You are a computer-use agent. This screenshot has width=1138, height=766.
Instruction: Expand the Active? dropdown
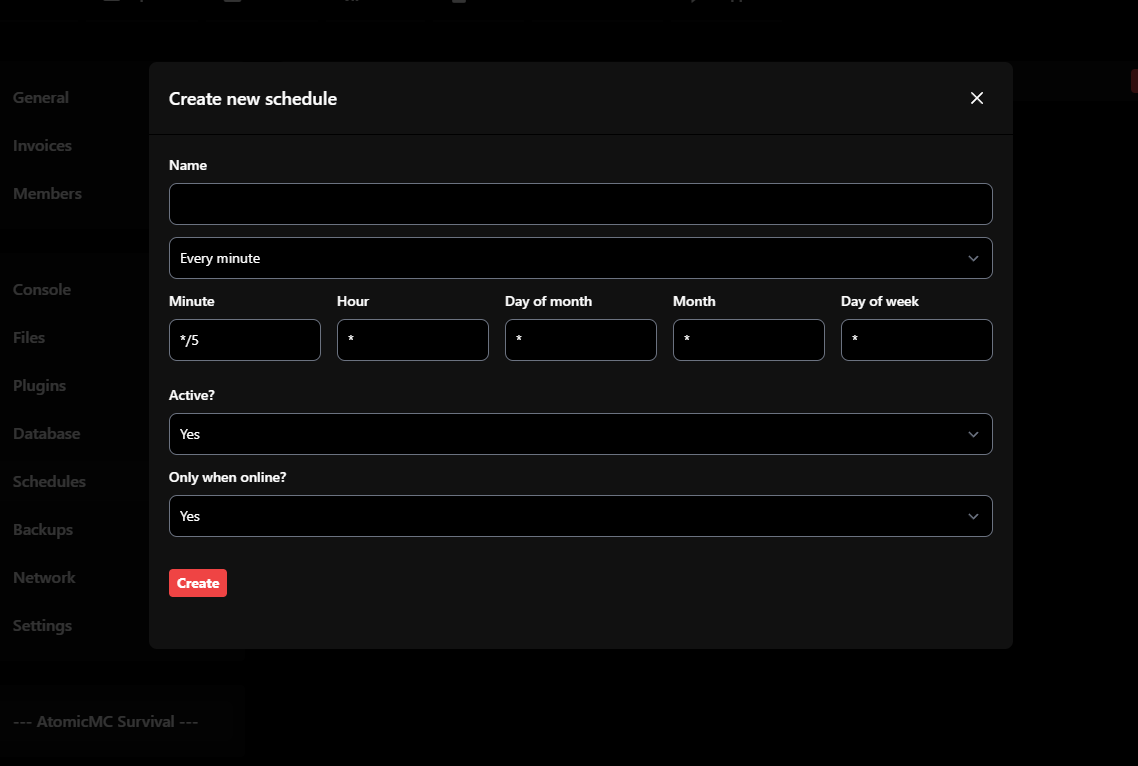[580, 434]
